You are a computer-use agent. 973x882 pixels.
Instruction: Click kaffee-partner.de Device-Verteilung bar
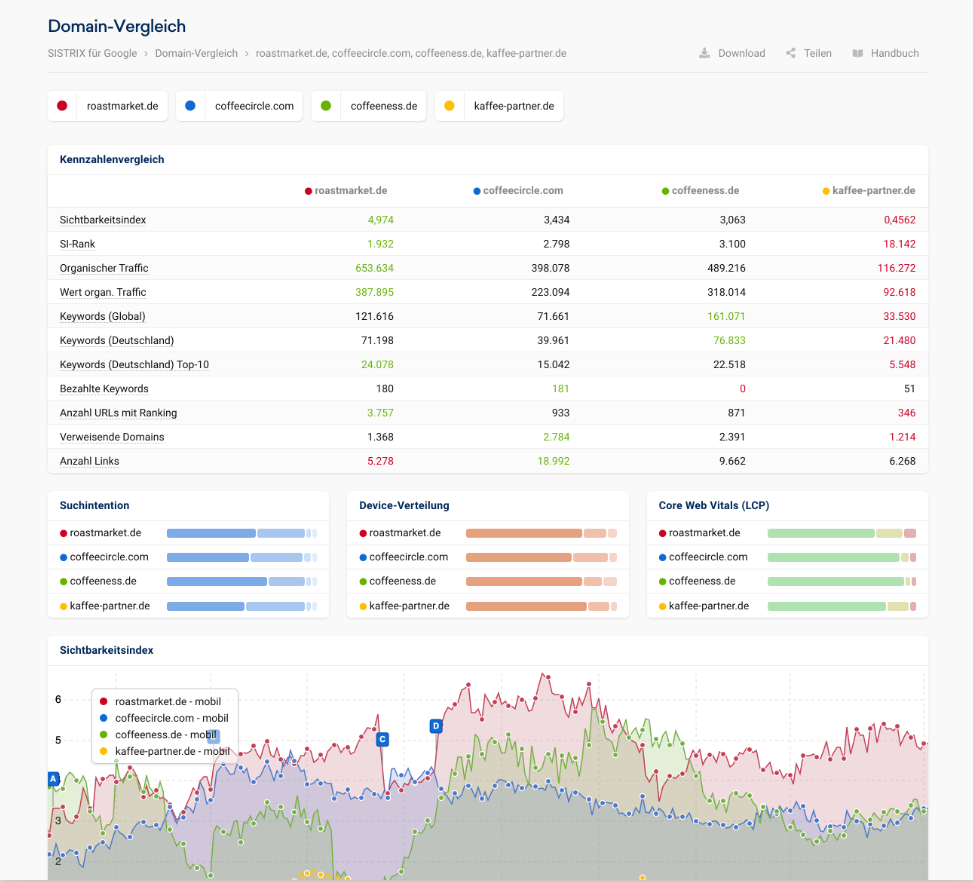(541, 606)
